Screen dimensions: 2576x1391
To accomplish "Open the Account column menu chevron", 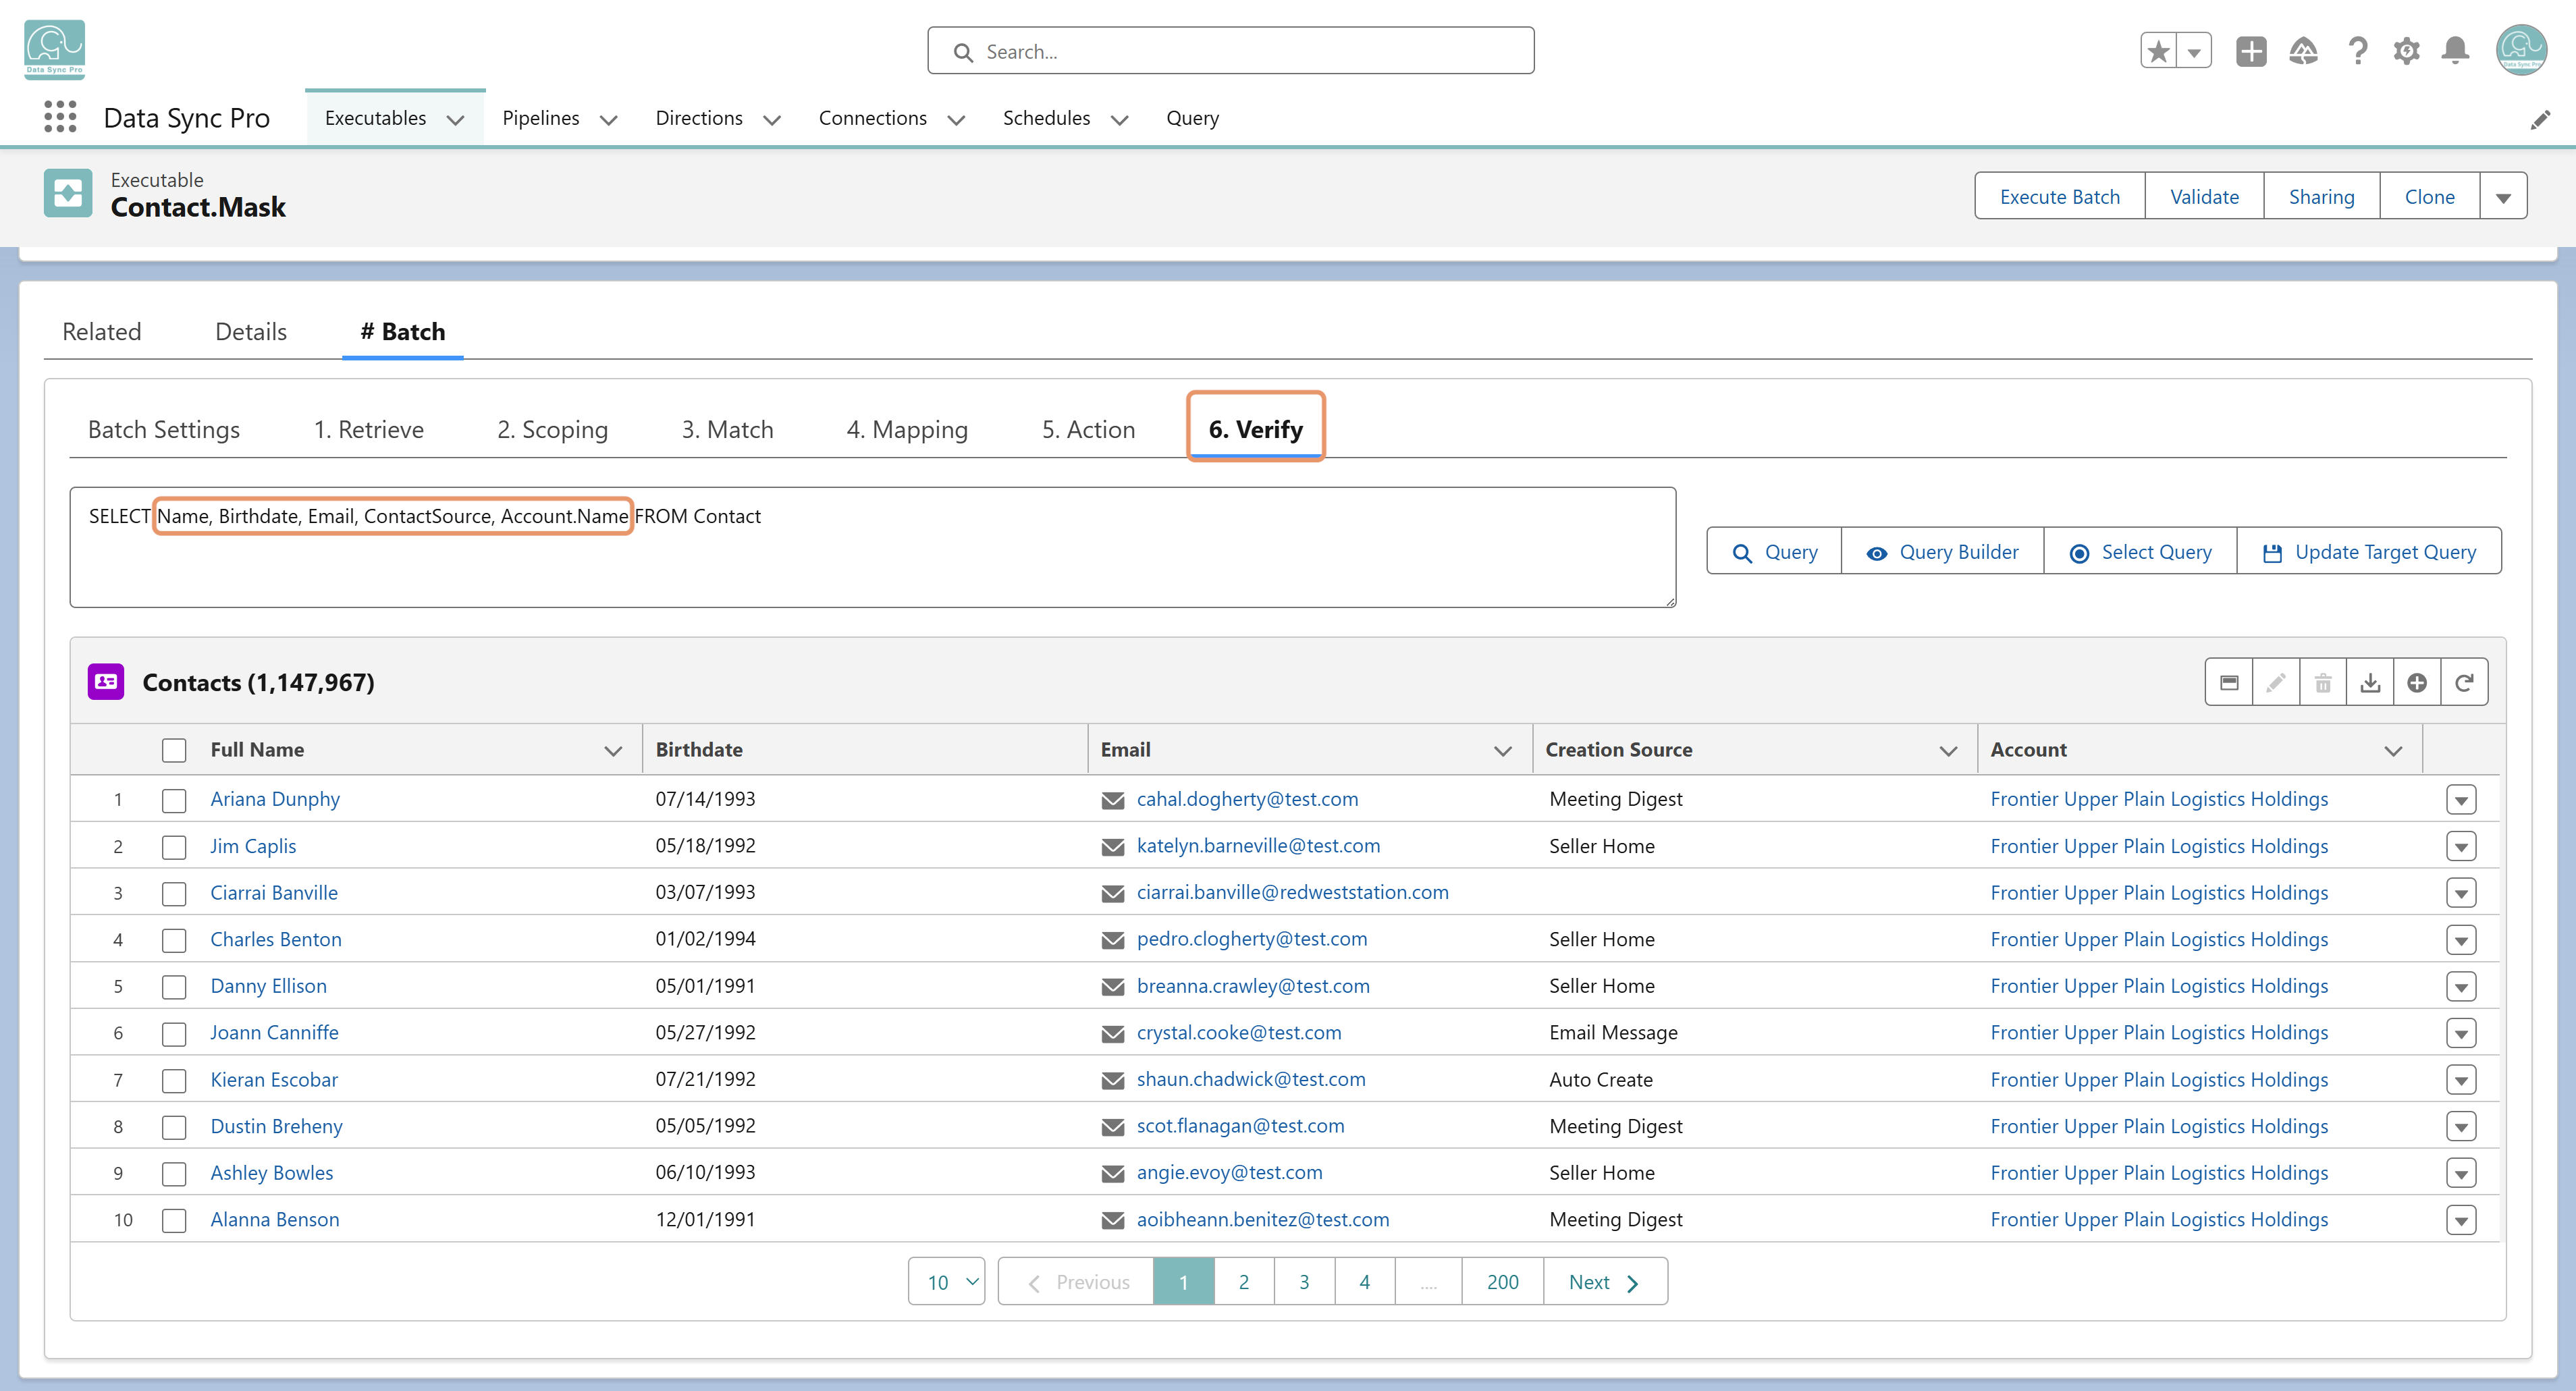I will click(2393, 751).
